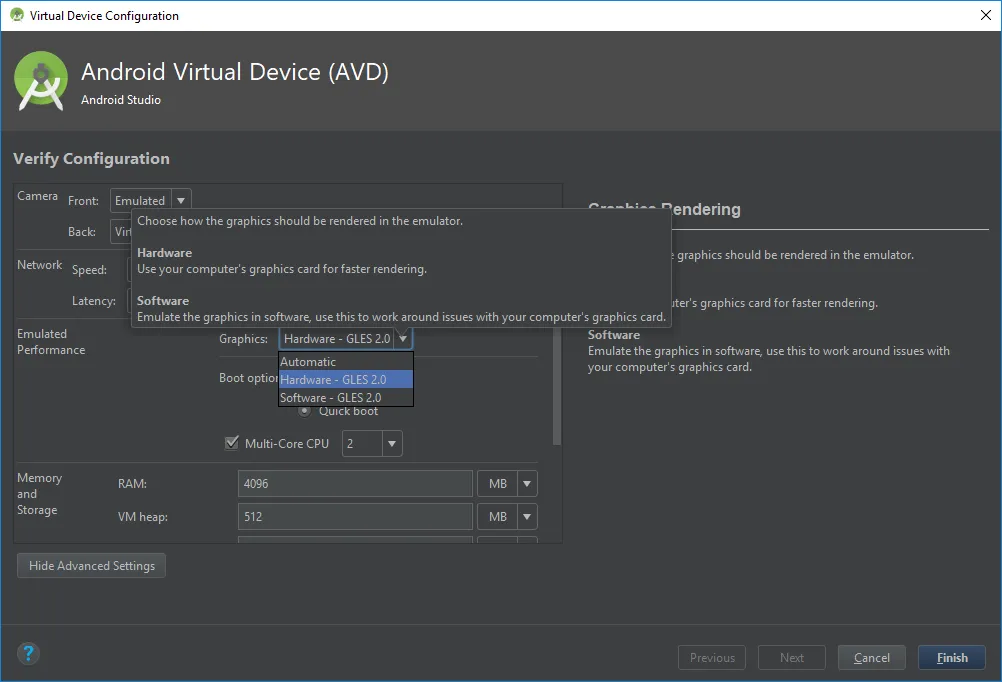Click the Cancel button

click(872, 657)
